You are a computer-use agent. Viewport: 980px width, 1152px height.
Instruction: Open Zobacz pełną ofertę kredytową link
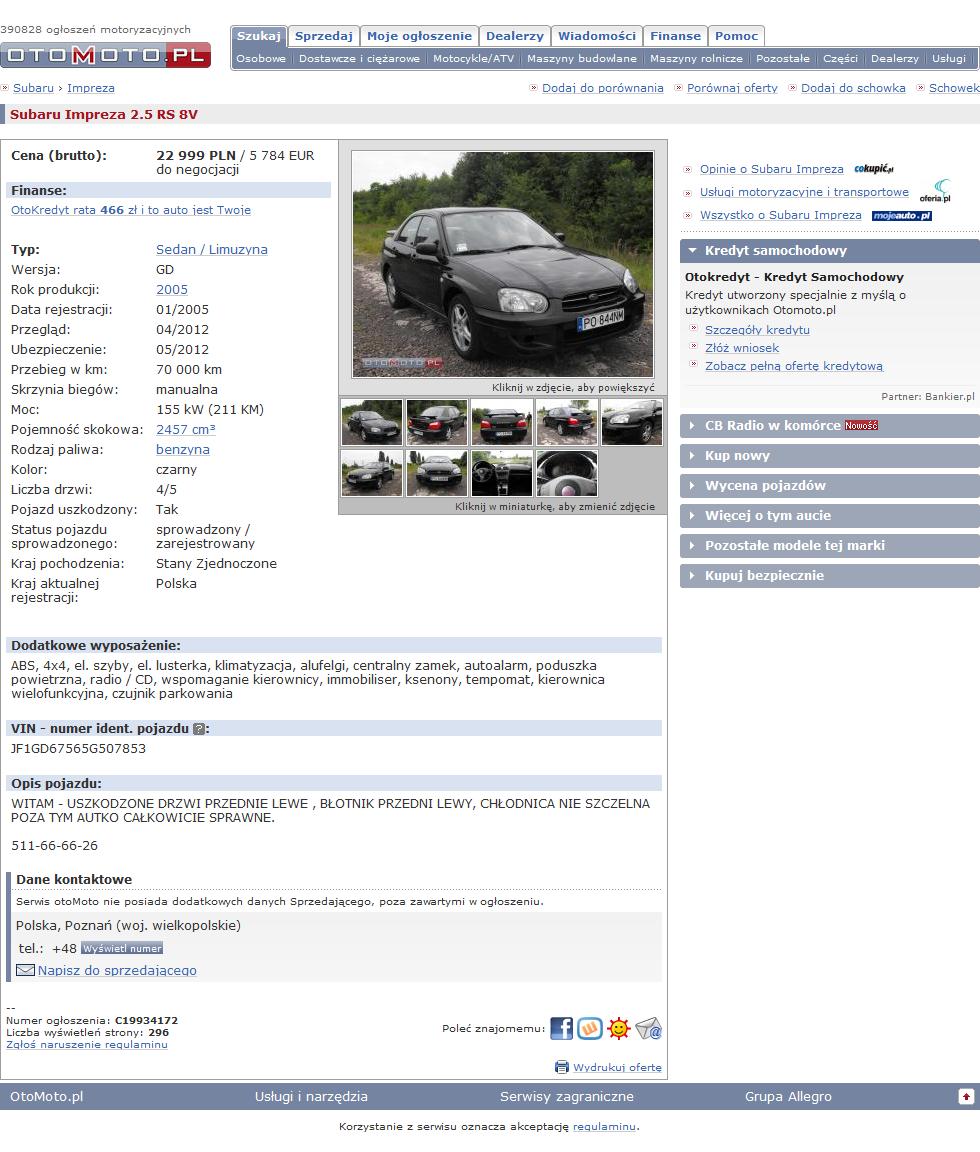click(x=794, y=366)
